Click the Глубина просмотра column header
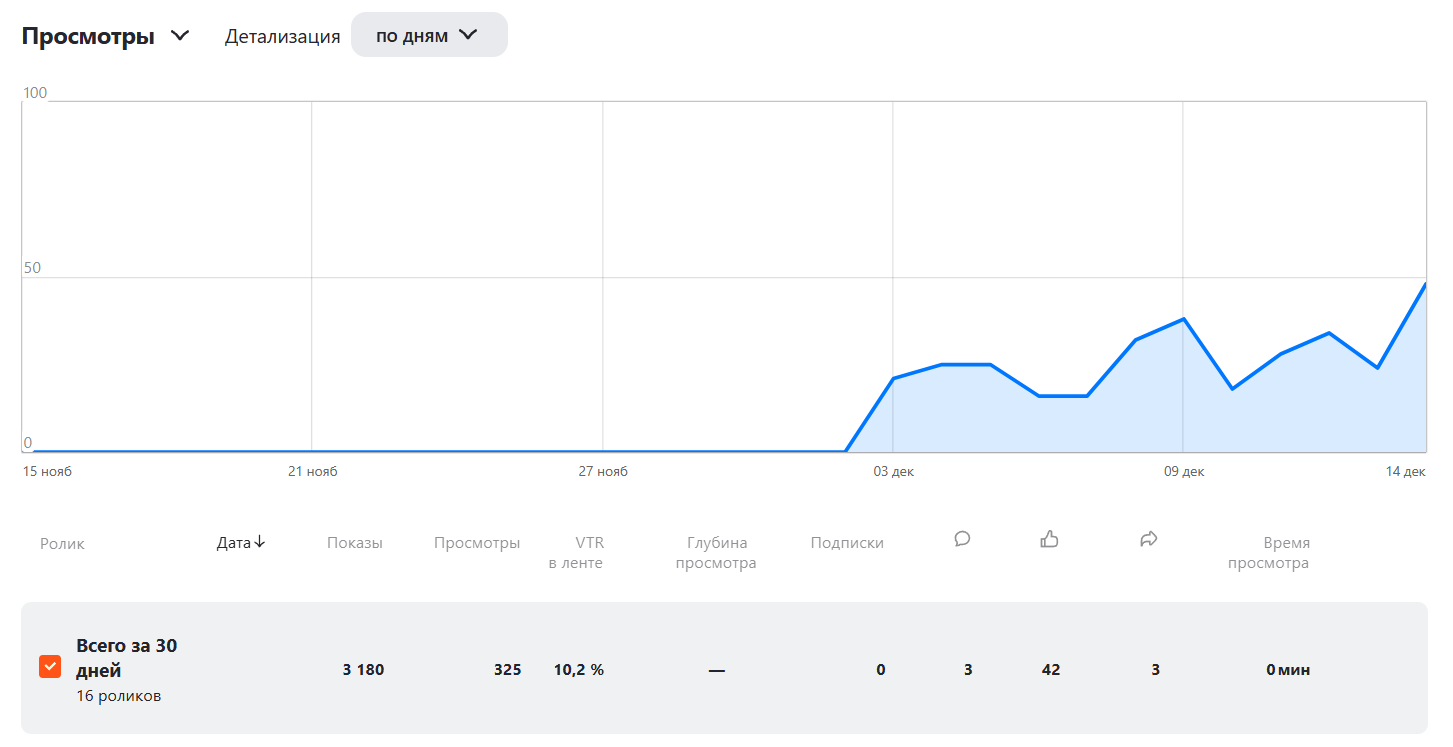The height and width of the screenshot is (747, 1453). (x=716, y=553)
